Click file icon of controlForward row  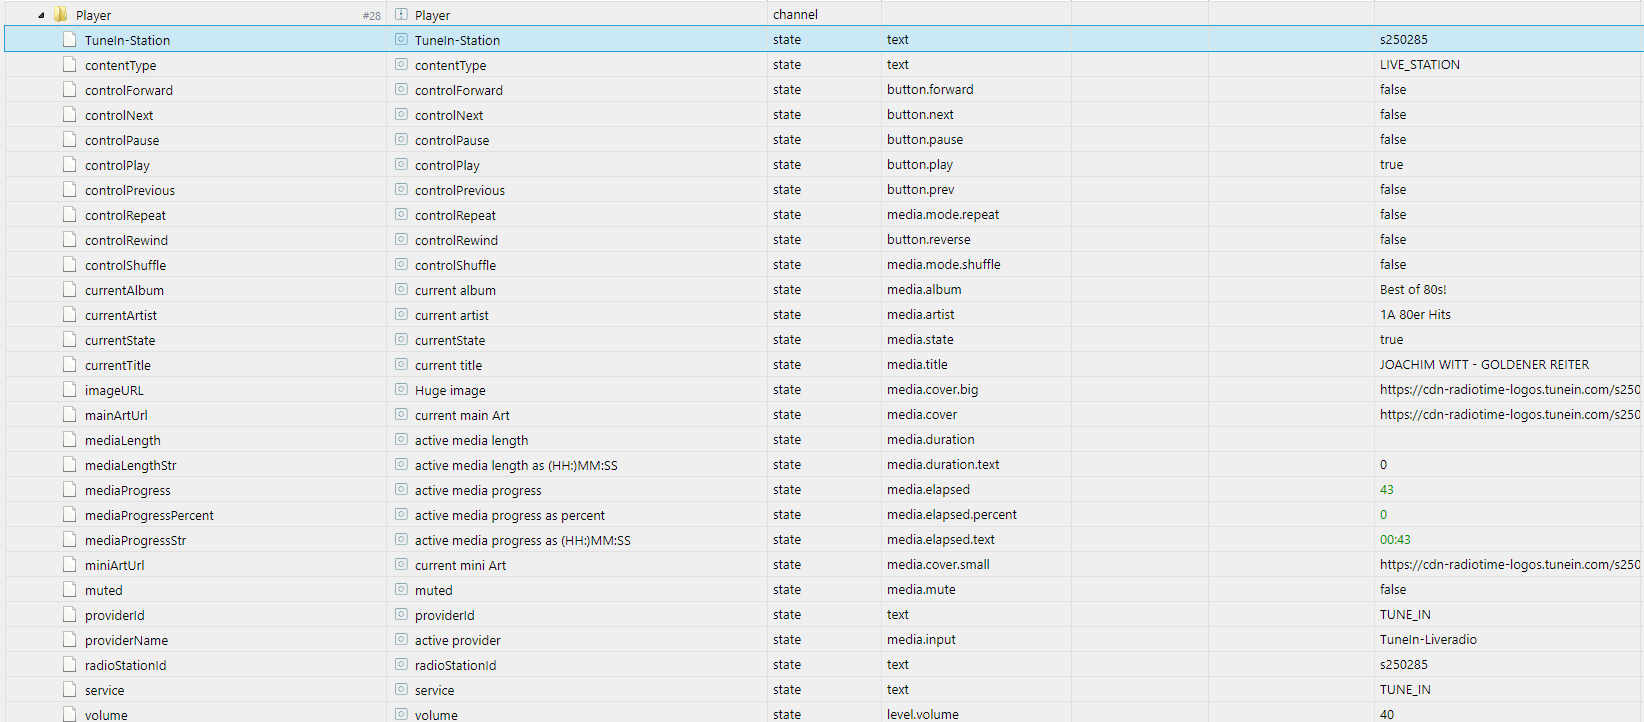69,90
